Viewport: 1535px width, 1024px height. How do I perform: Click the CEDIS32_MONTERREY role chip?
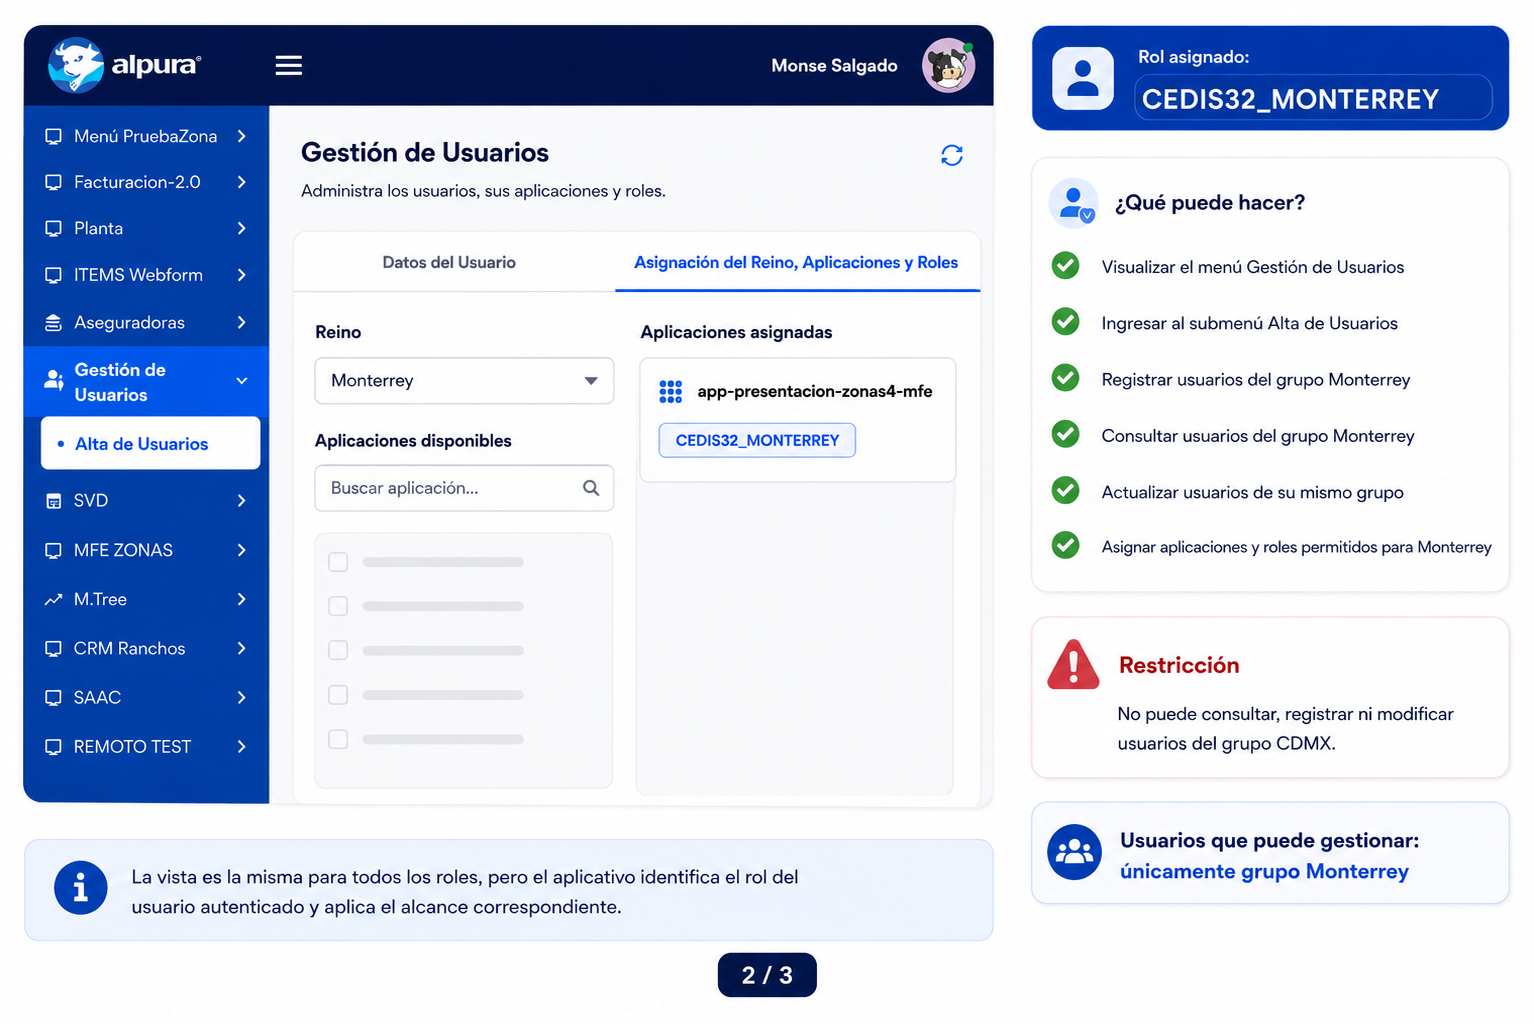757,441
